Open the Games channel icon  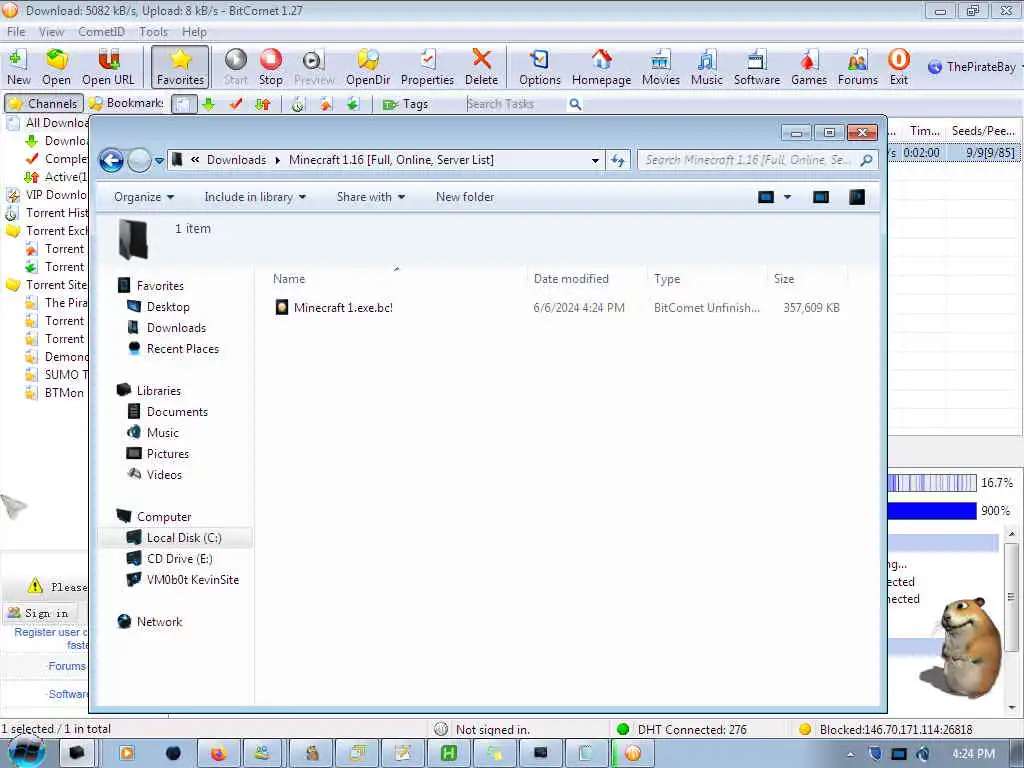tap(808, 67)
